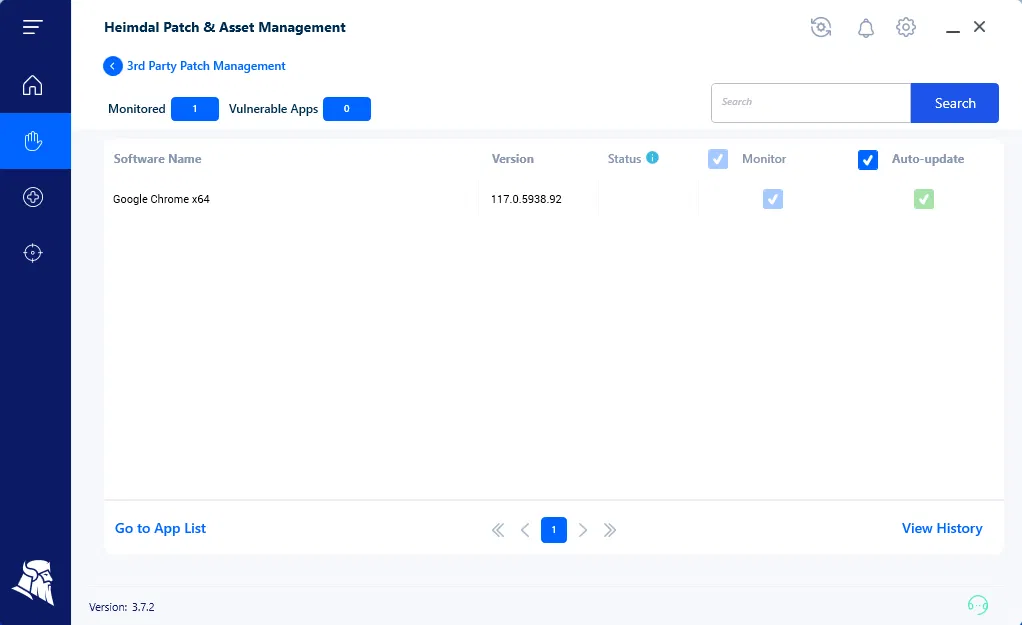The height and width of the screenshot is (625, 1022).
Task: Go to the Home sidebar icon
Action: (x=33, y=85)
